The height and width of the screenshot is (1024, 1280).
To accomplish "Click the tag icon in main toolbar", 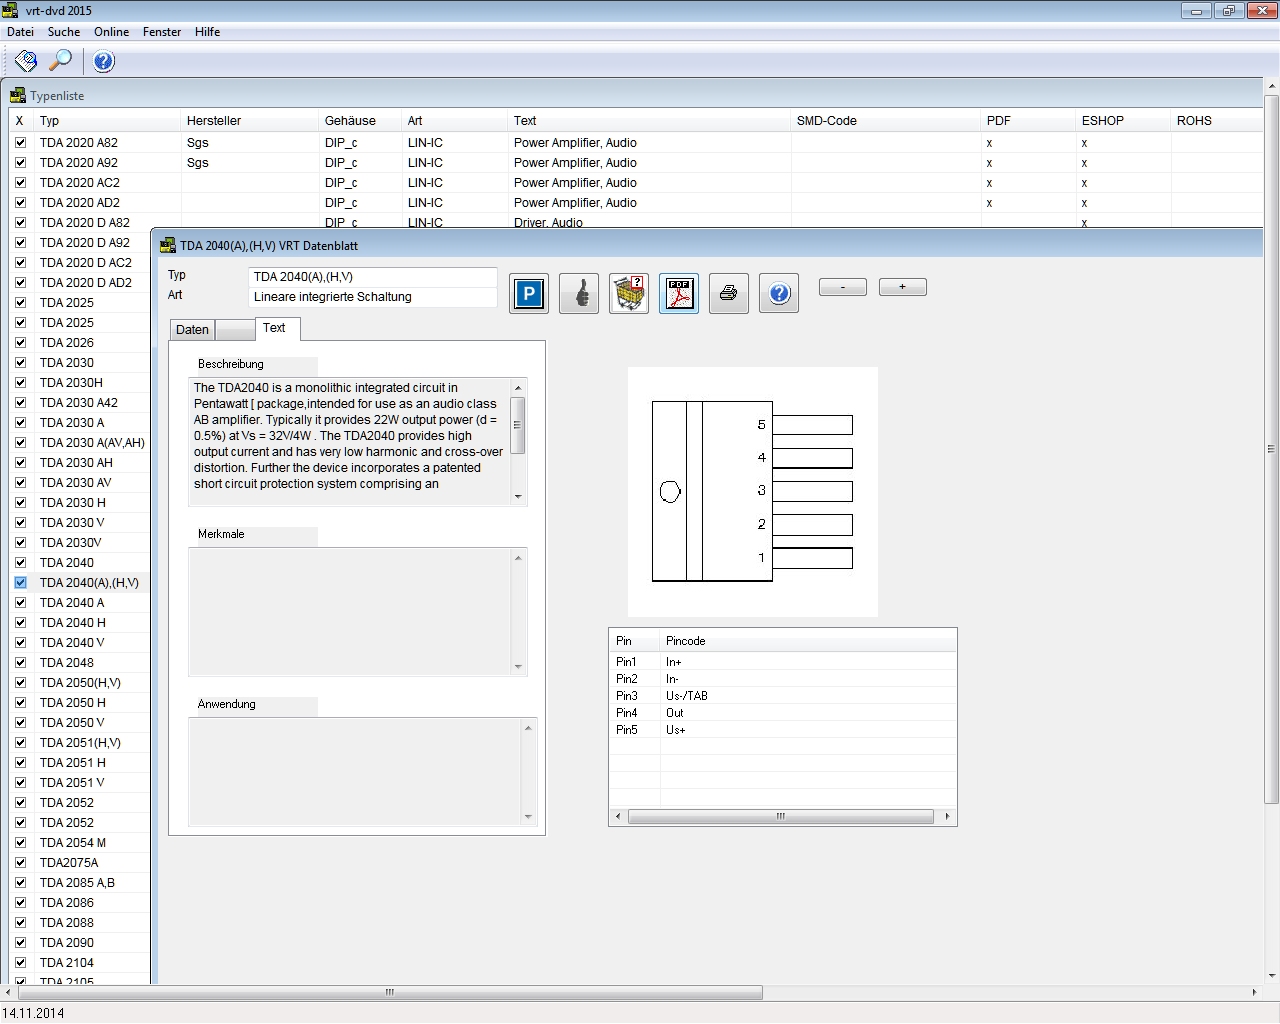I will (26, 61).
